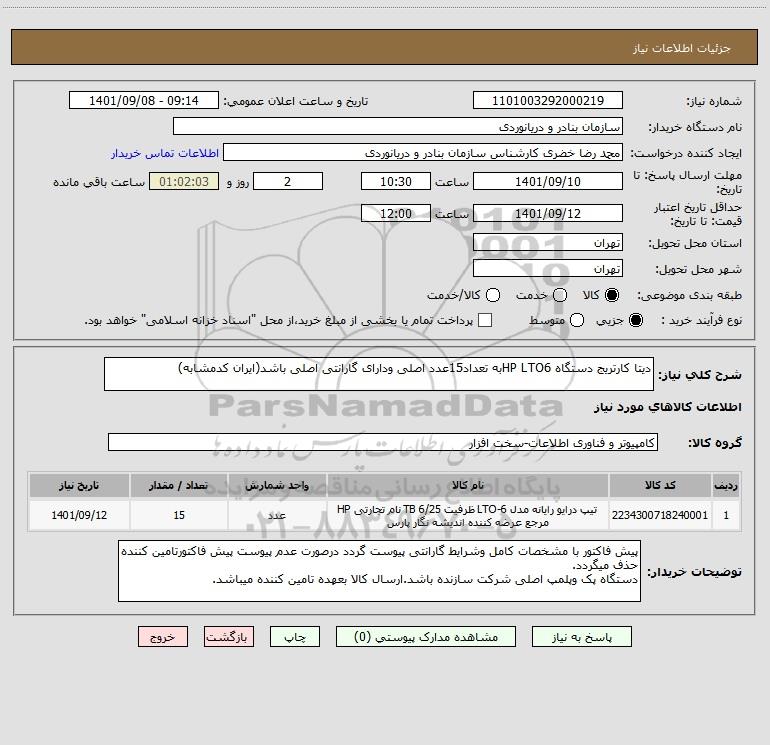770x745 pixels.
Task: Click the نام کالا column header
Action: (468, 485)
